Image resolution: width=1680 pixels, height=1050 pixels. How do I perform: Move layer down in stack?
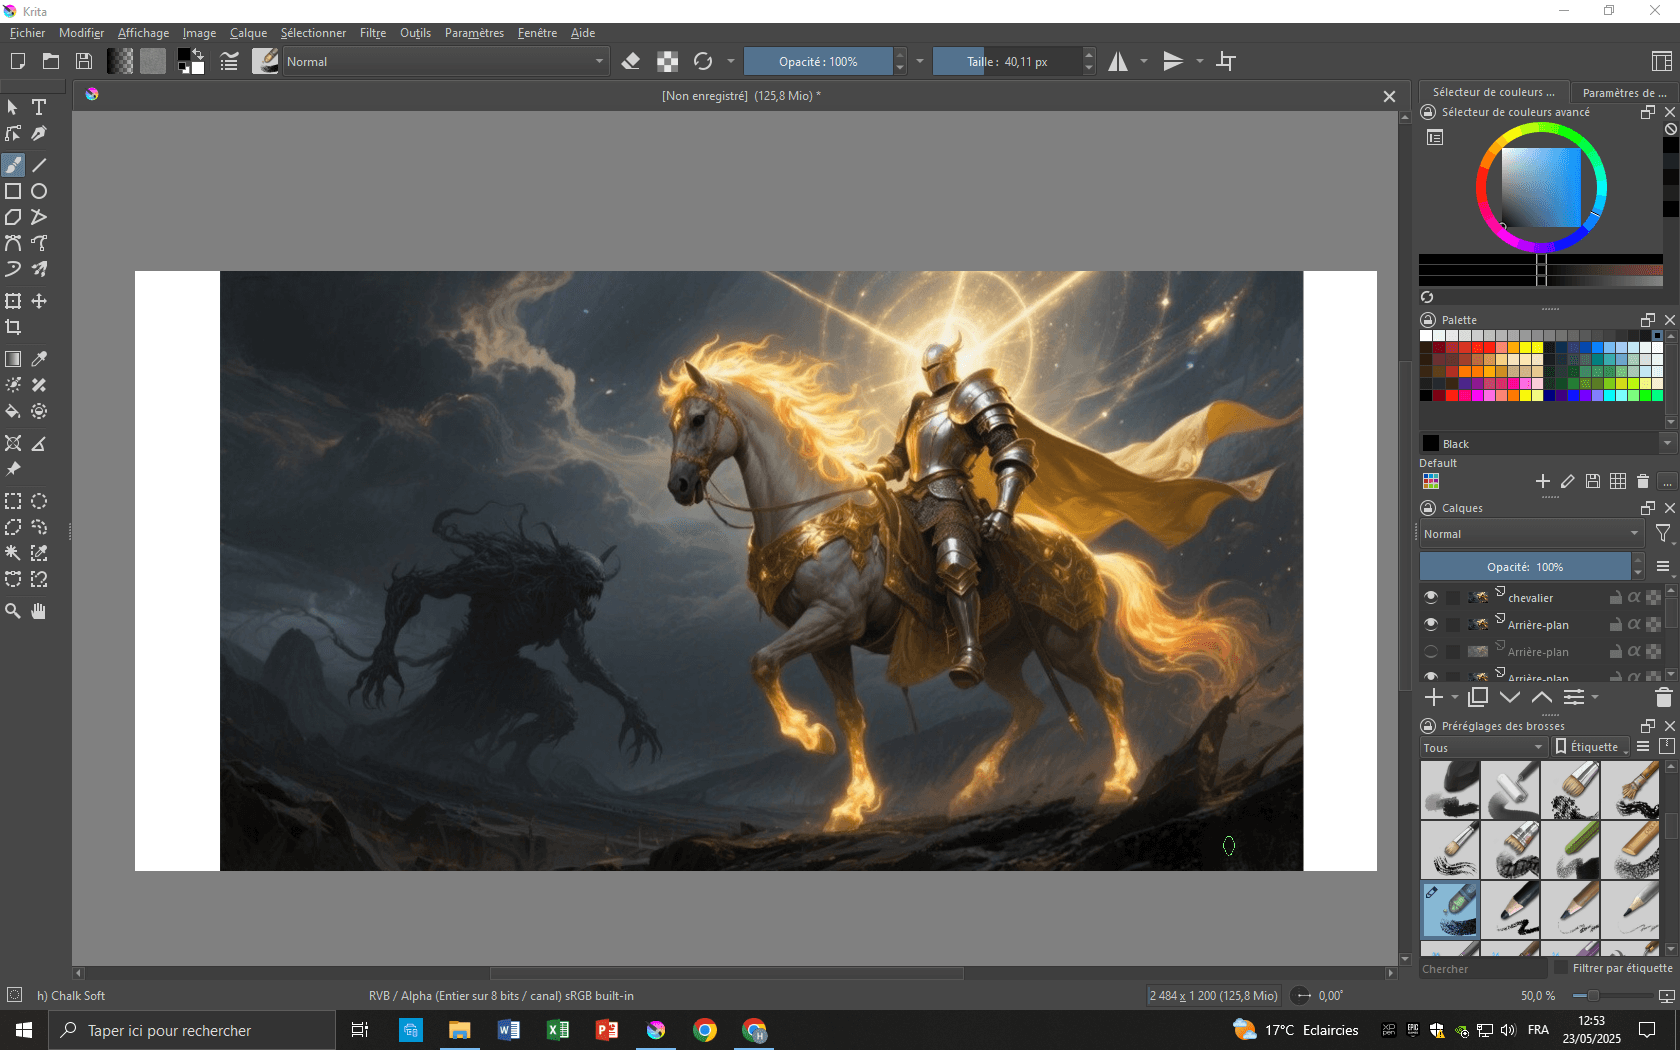1510,697
